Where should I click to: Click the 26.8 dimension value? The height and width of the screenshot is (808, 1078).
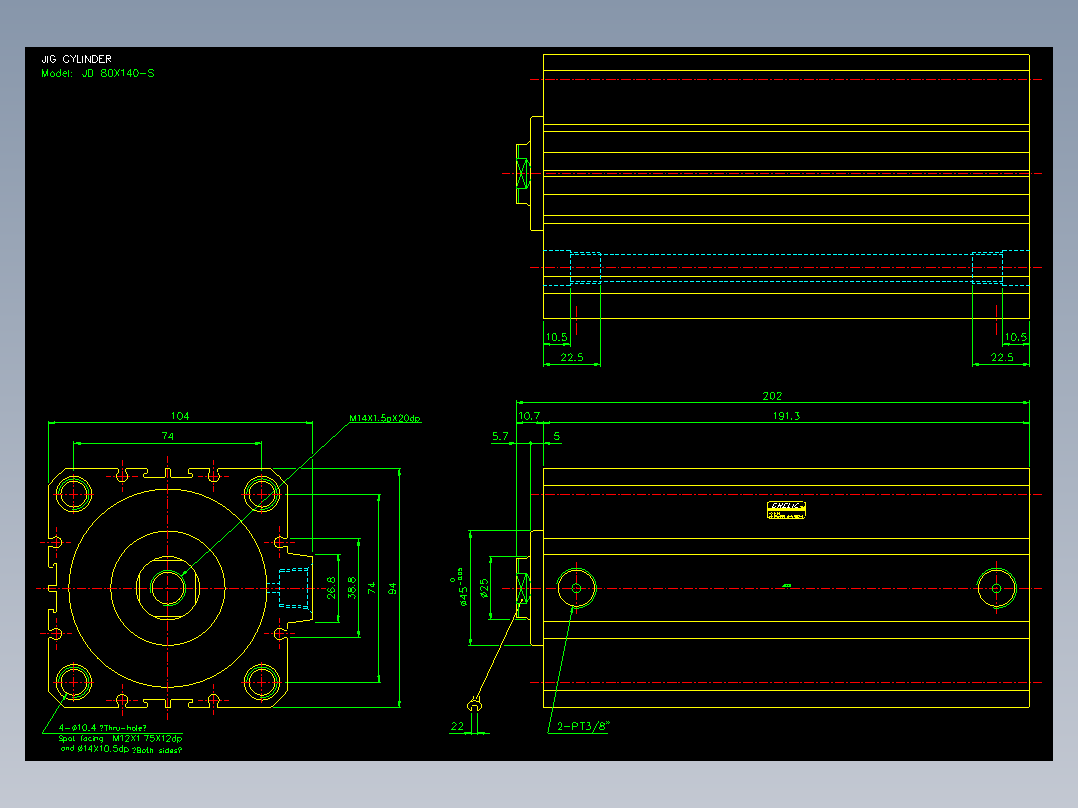[331, 588]
